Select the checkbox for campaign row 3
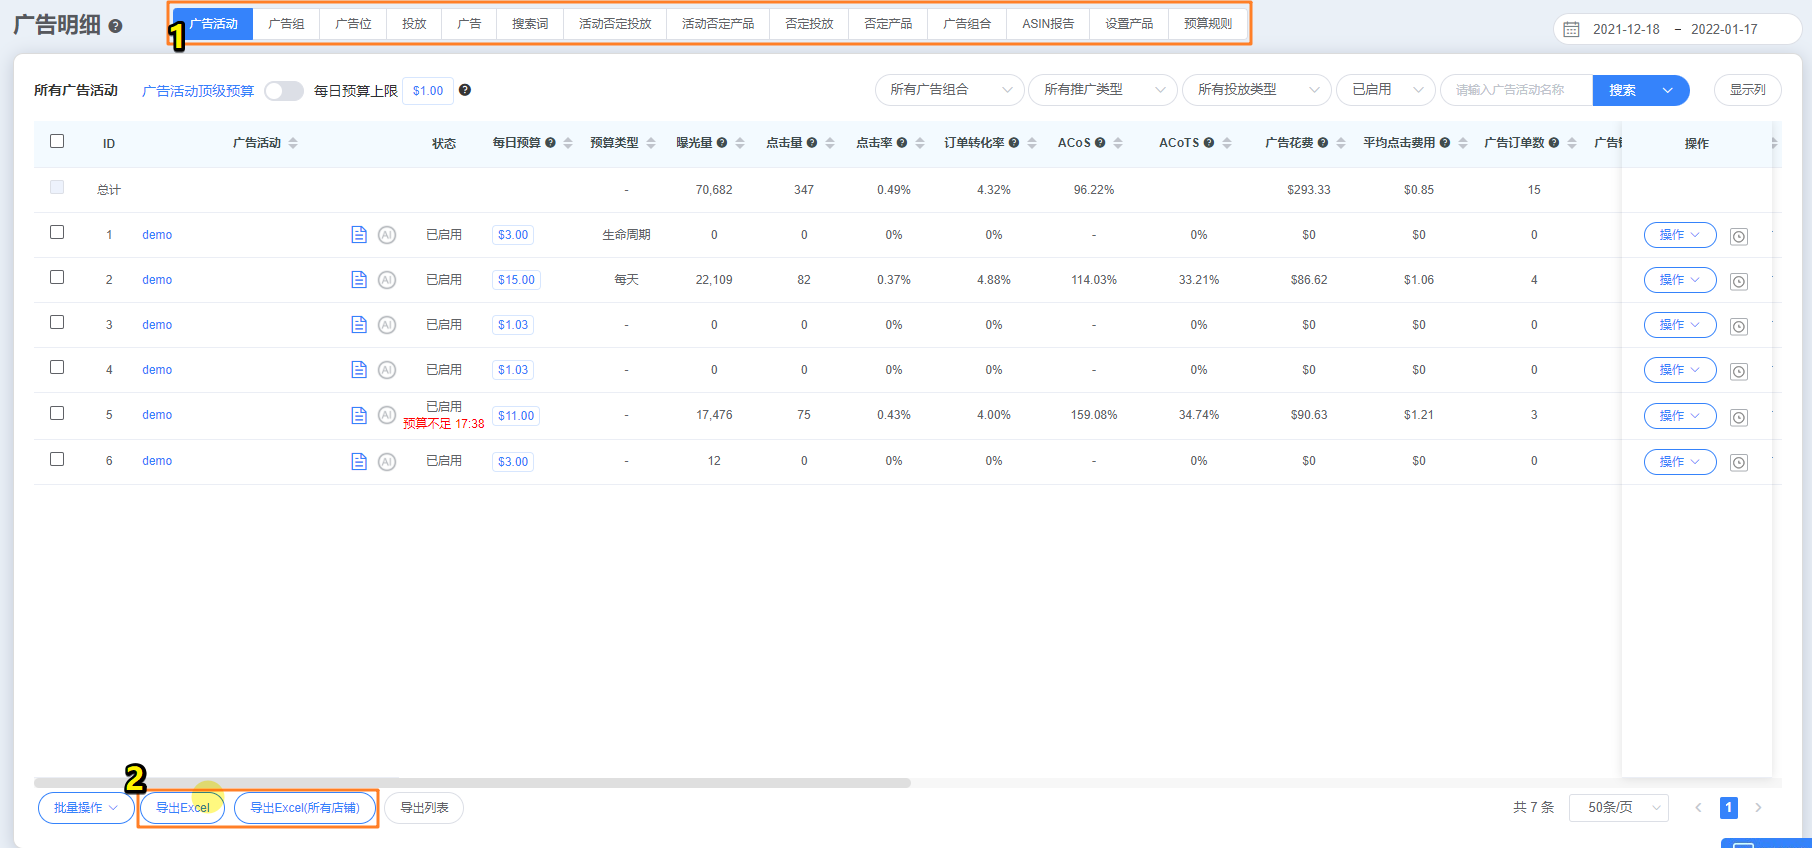1812x848 pixels. click(57, 322)
